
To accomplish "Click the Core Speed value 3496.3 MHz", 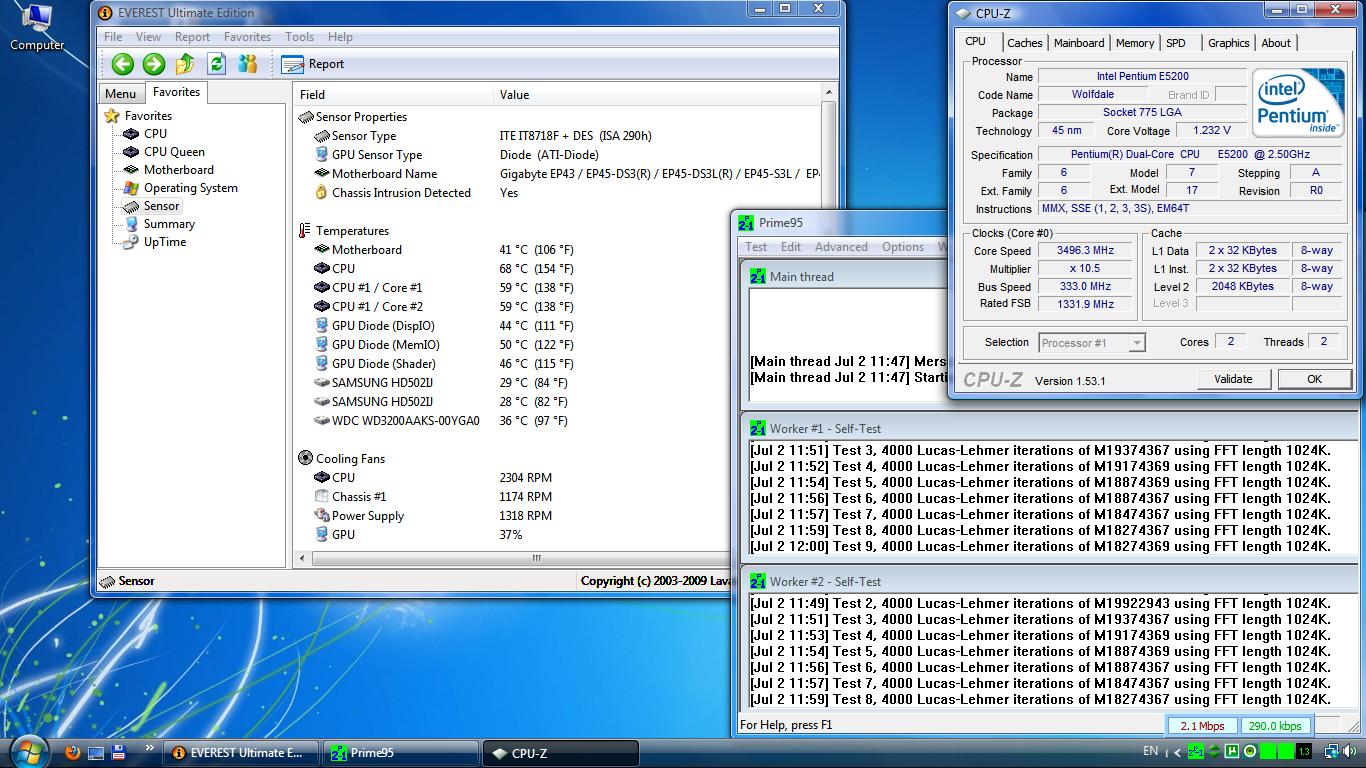I will 1085,251.
